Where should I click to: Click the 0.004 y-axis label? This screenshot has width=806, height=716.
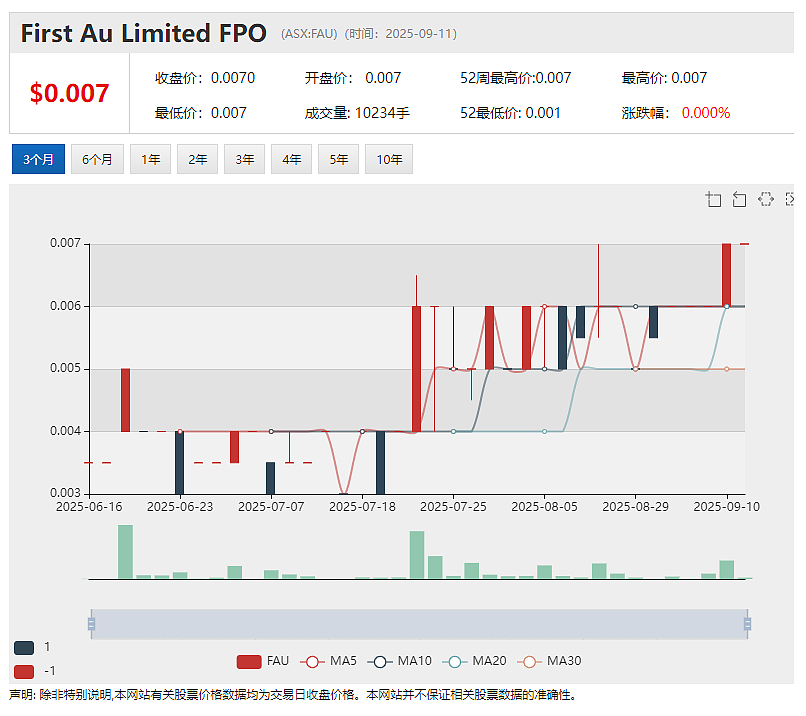(65, 431)
